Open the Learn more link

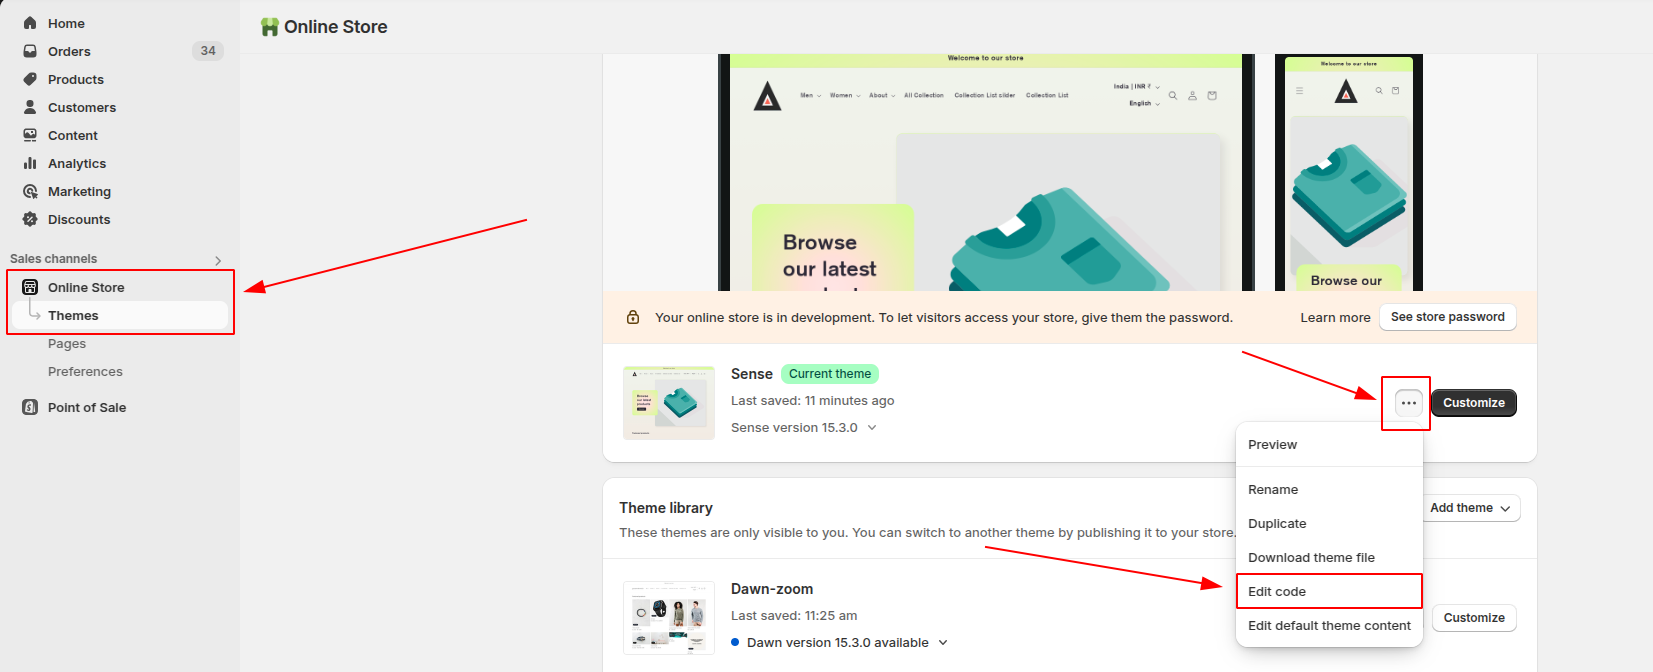coord(1335,318)
